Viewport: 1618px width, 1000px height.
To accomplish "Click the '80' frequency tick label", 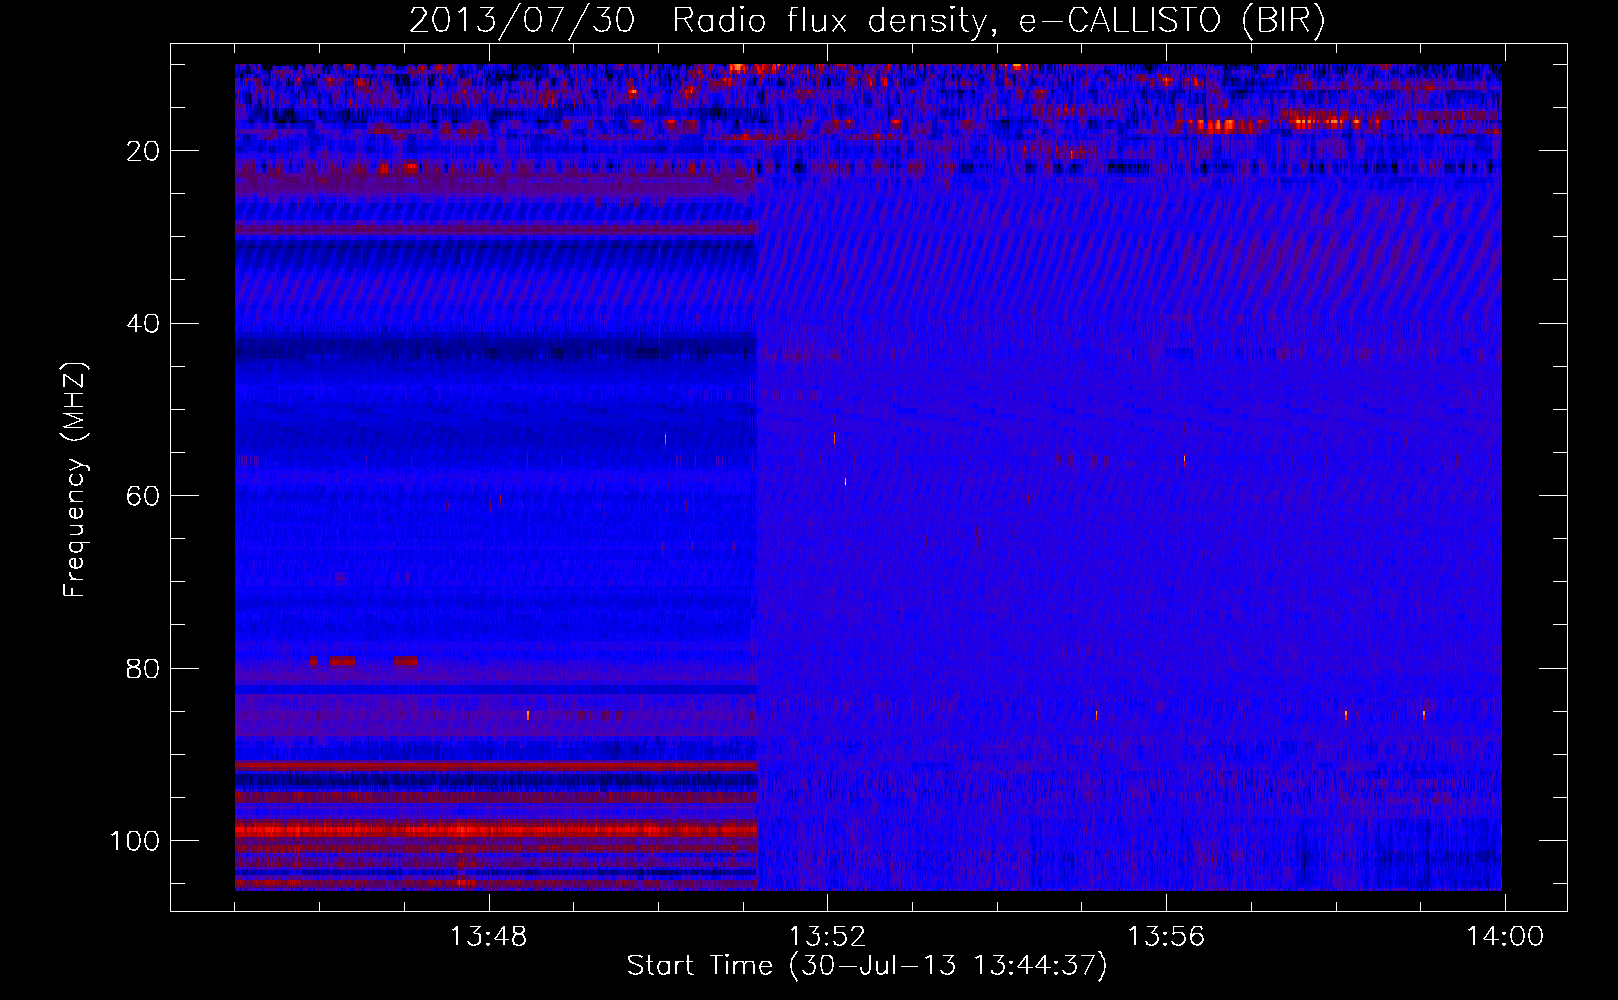I will pyautogui.click(x=144, y=669).
